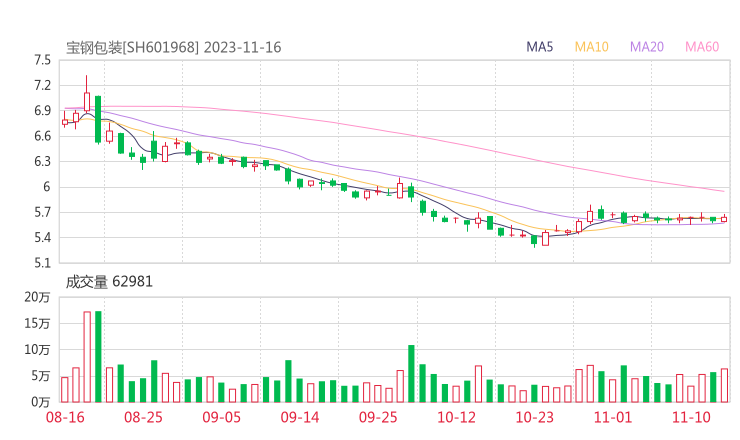Click the 6.6 price axis value

tap(42, 136)
